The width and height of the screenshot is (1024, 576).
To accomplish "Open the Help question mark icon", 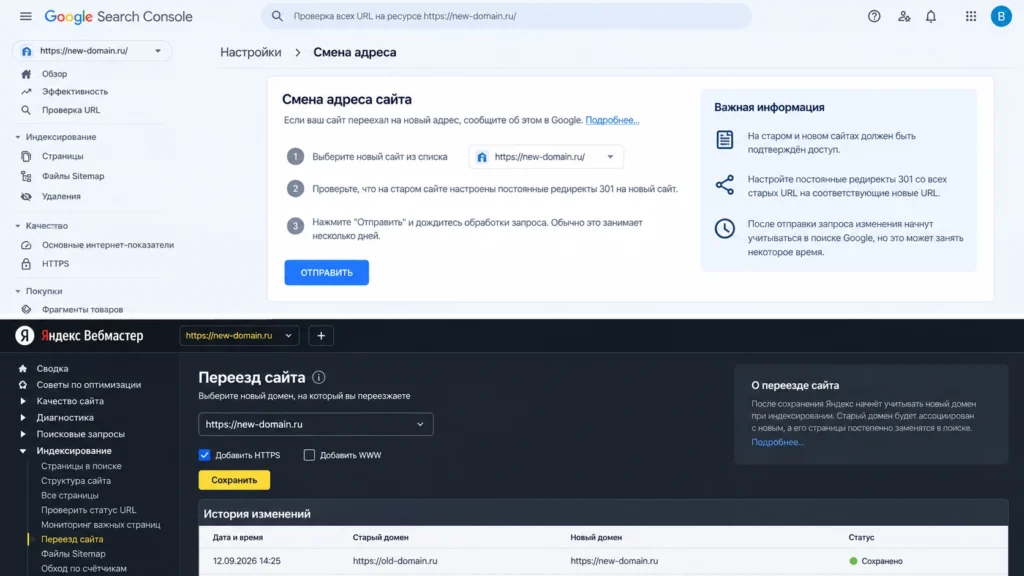I will (x=874, y=16).
